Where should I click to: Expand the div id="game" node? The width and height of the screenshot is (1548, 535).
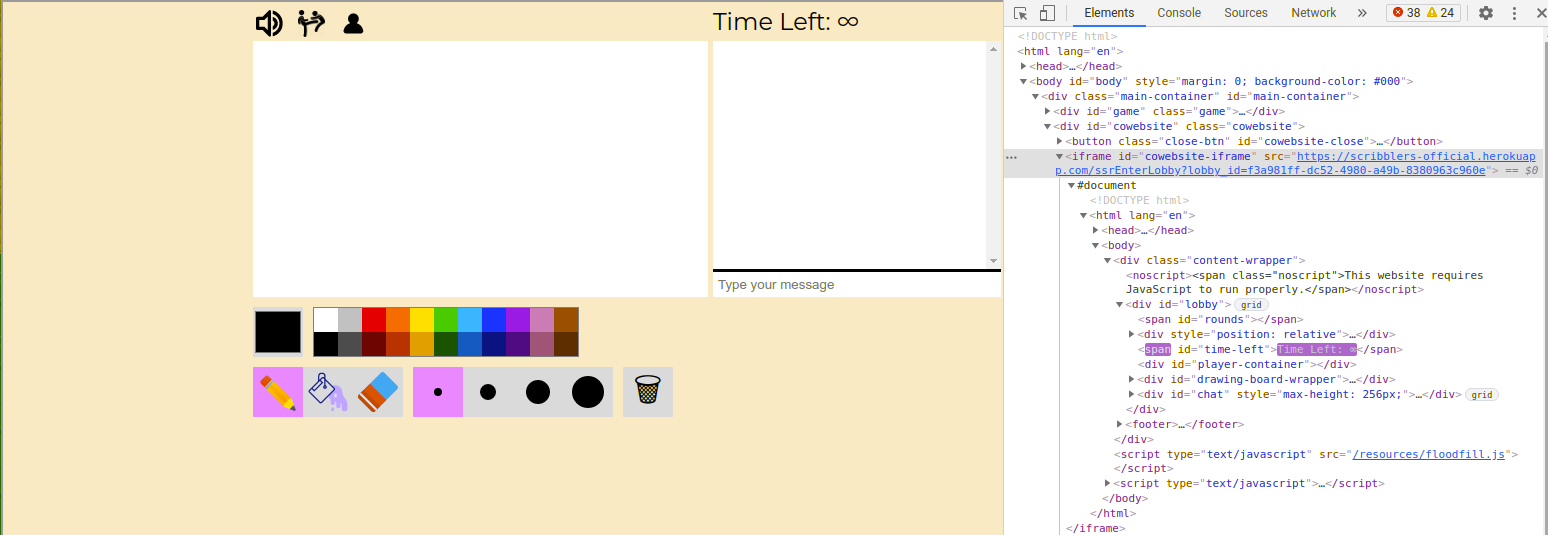click(x=1047, y=111)
